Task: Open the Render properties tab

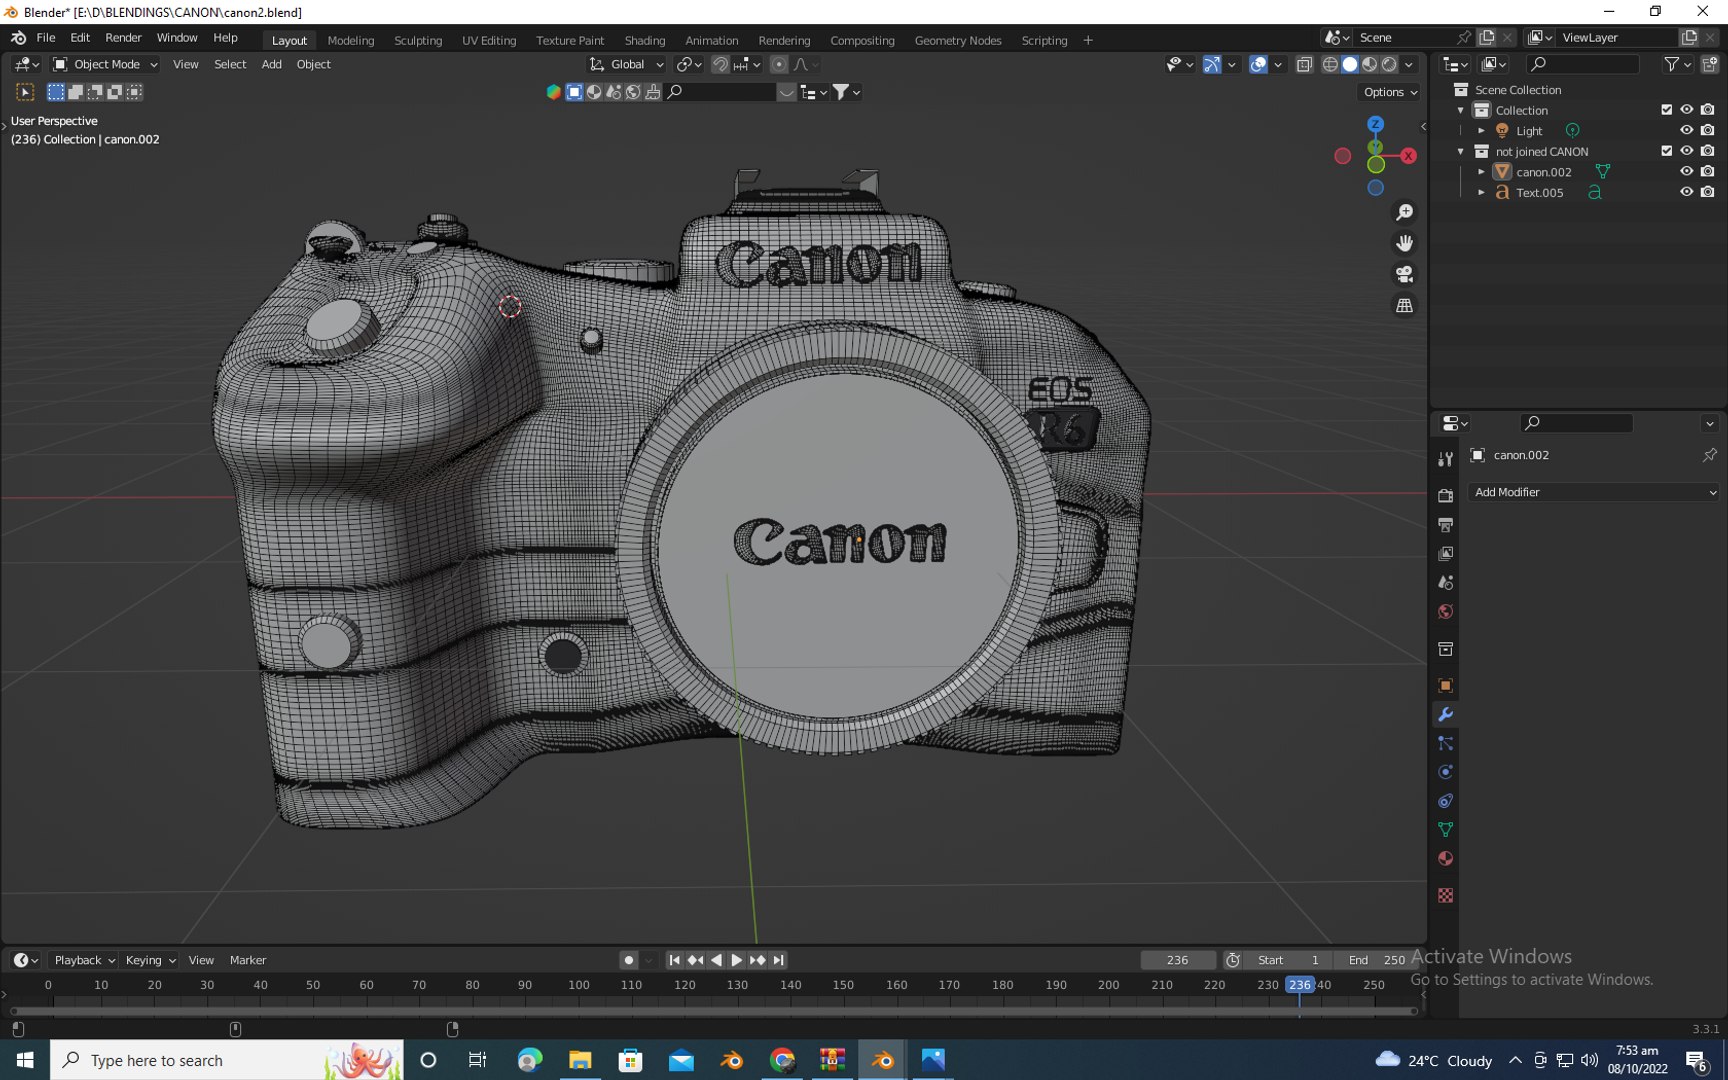Action: click(1445, 495)
